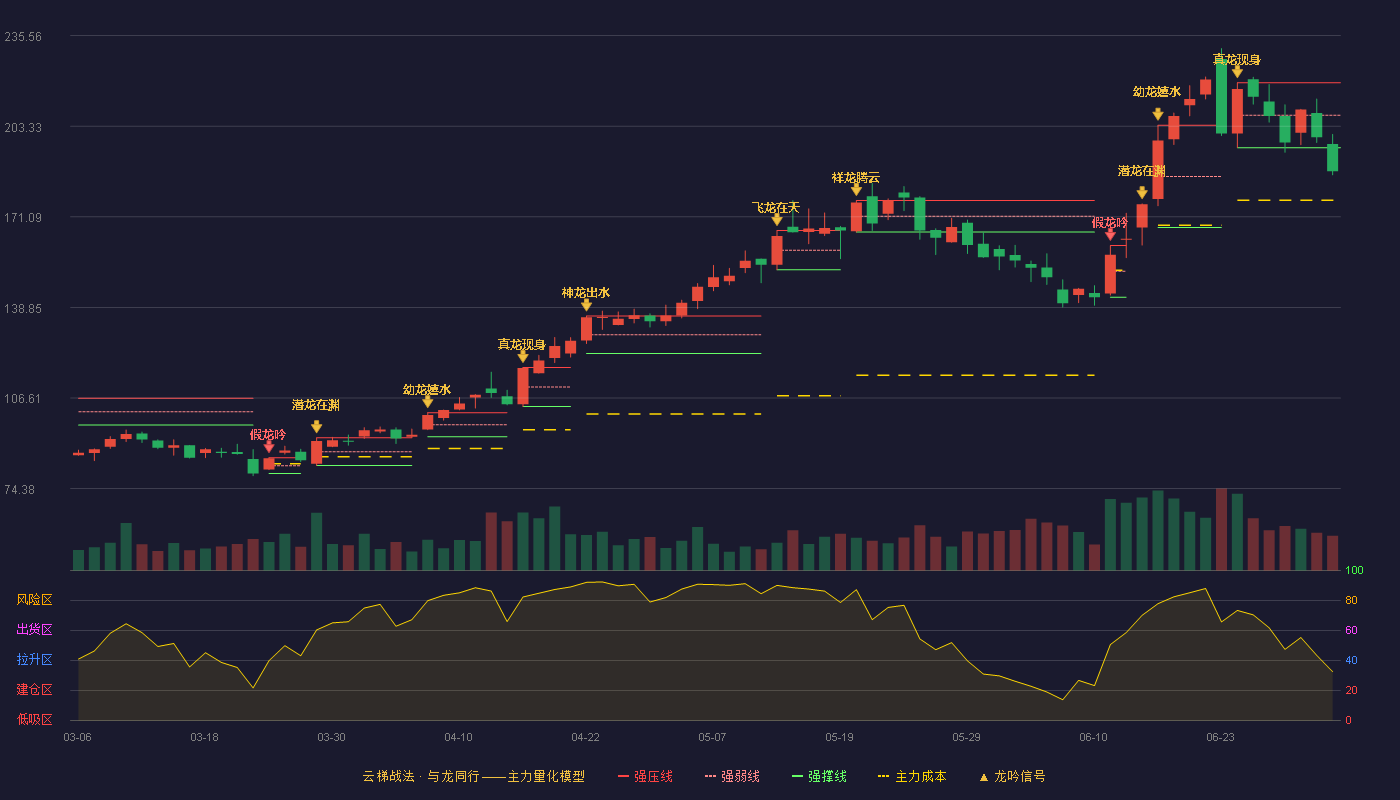Image resolution: width=1400 pixels, height=800 pixels.
Task: Click the 106.61 price axis label
Action: (x=23, y=399)
